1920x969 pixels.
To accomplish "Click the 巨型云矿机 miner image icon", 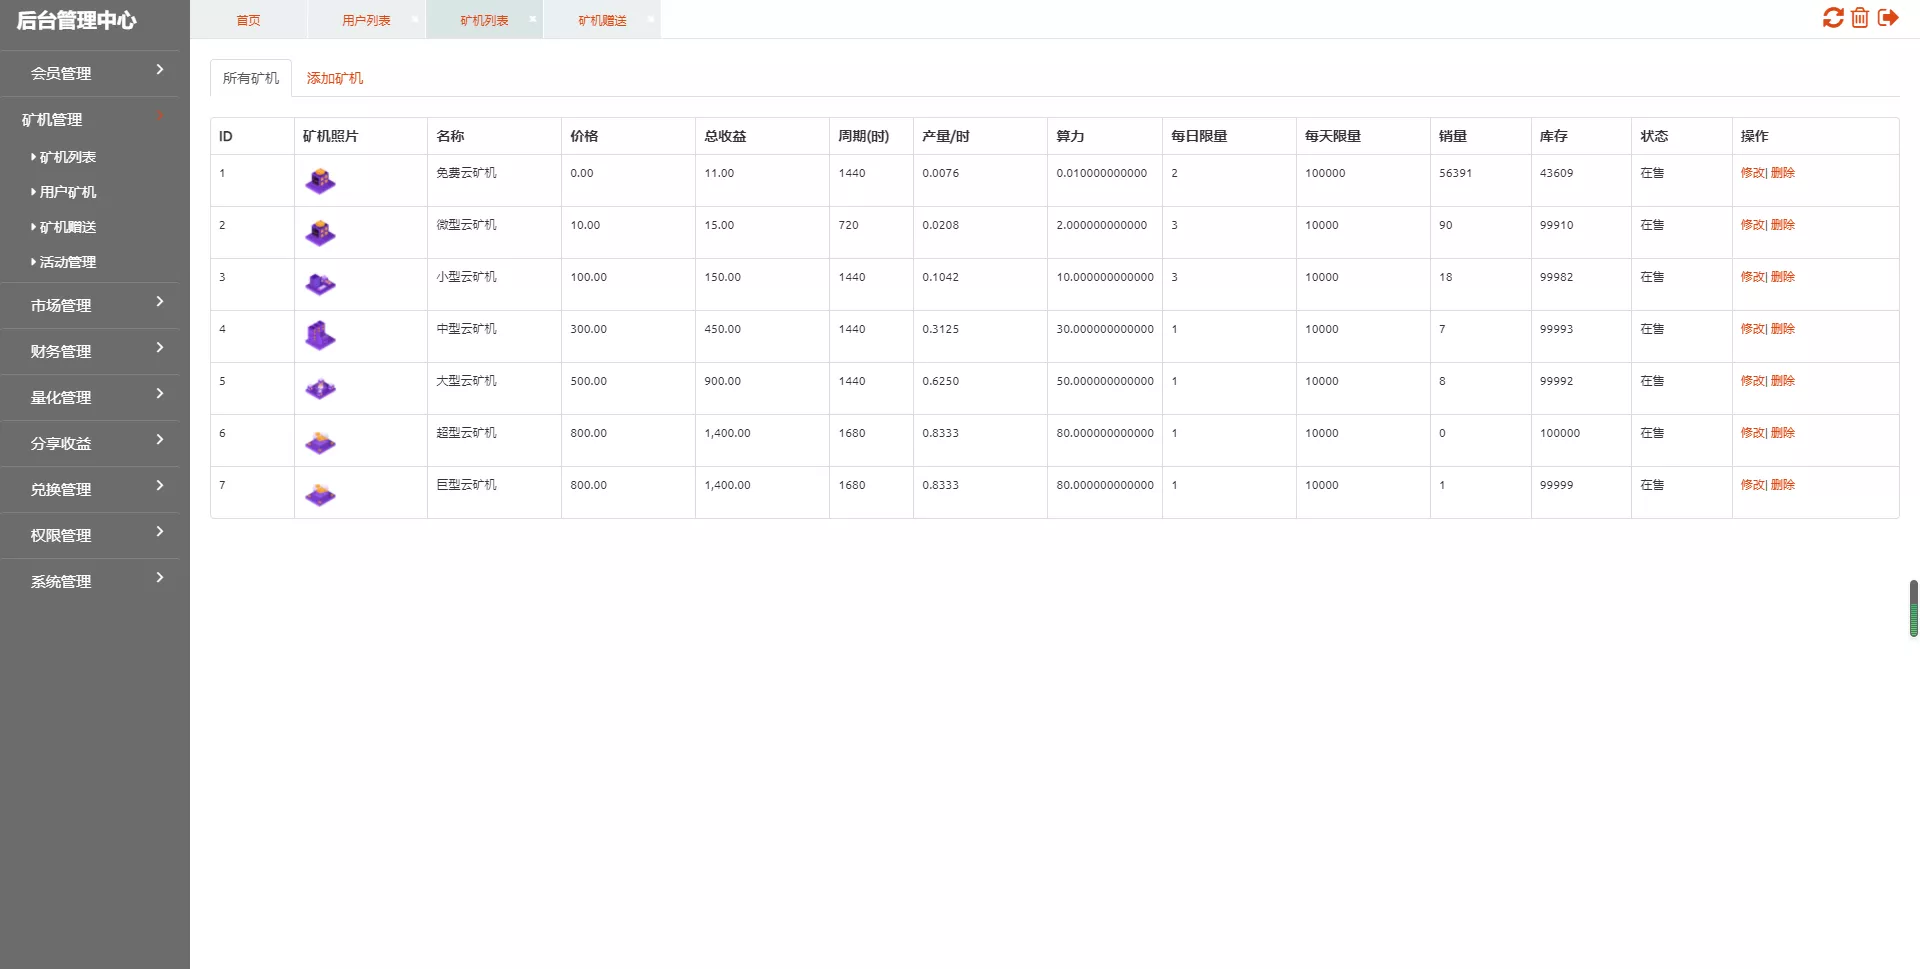I will coord(320,494).
